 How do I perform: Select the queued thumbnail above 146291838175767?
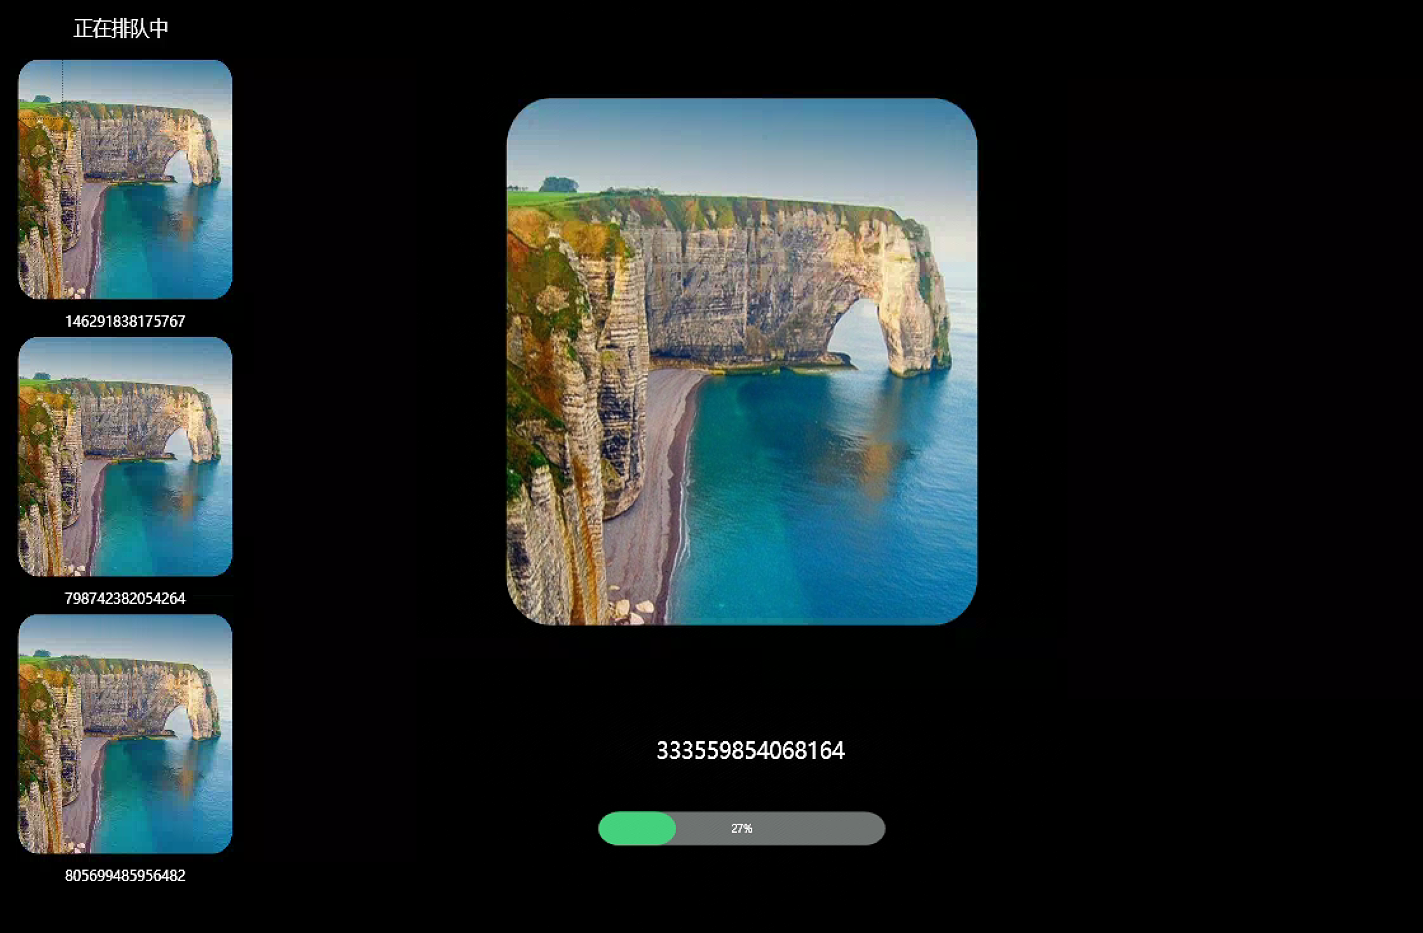(x=125, y=179)
